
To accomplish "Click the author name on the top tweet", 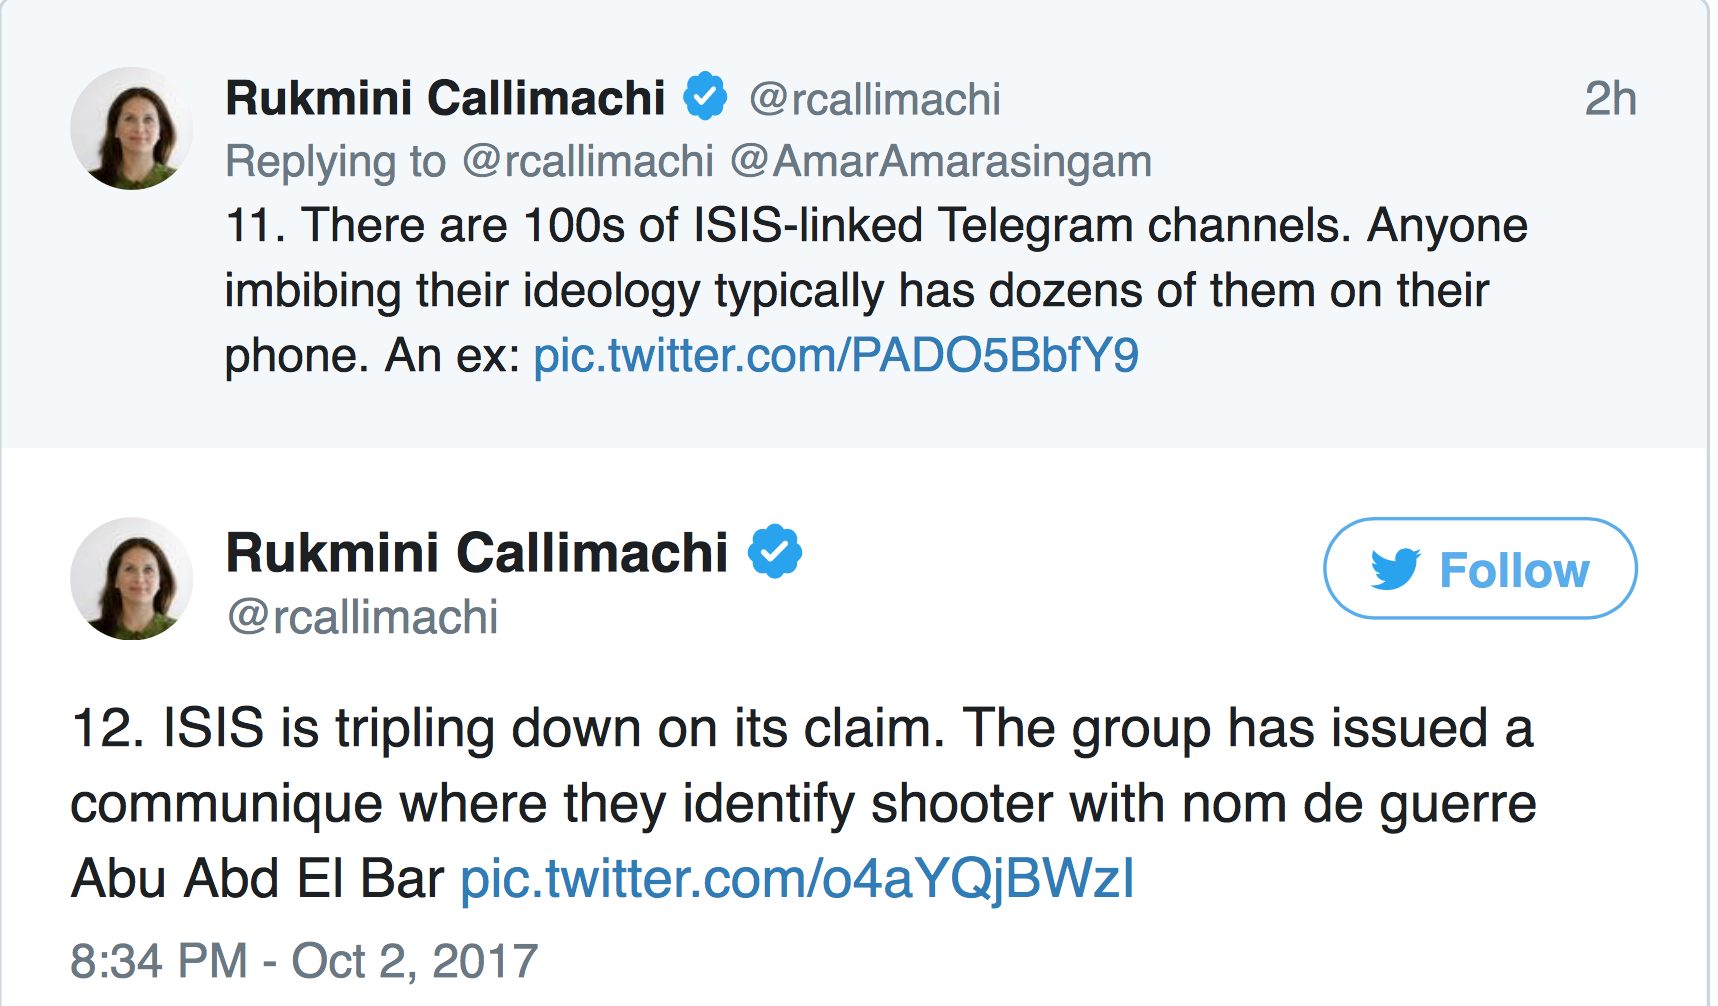I will [x=445, y=98].
